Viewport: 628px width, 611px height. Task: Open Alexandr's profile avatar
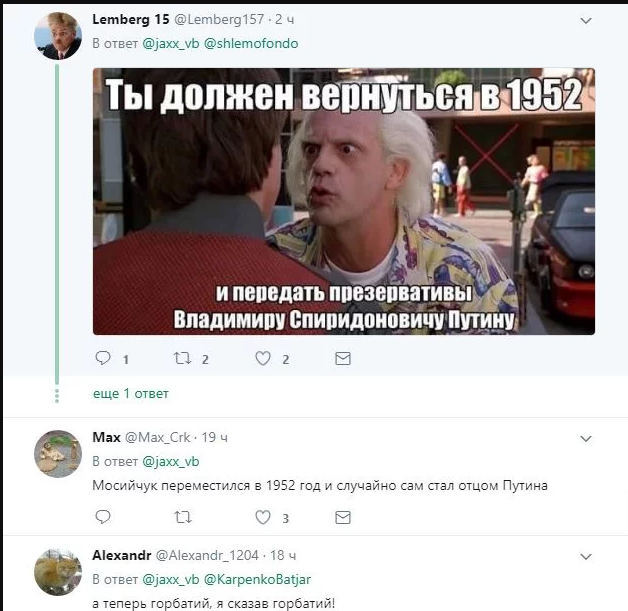[58, 572]
